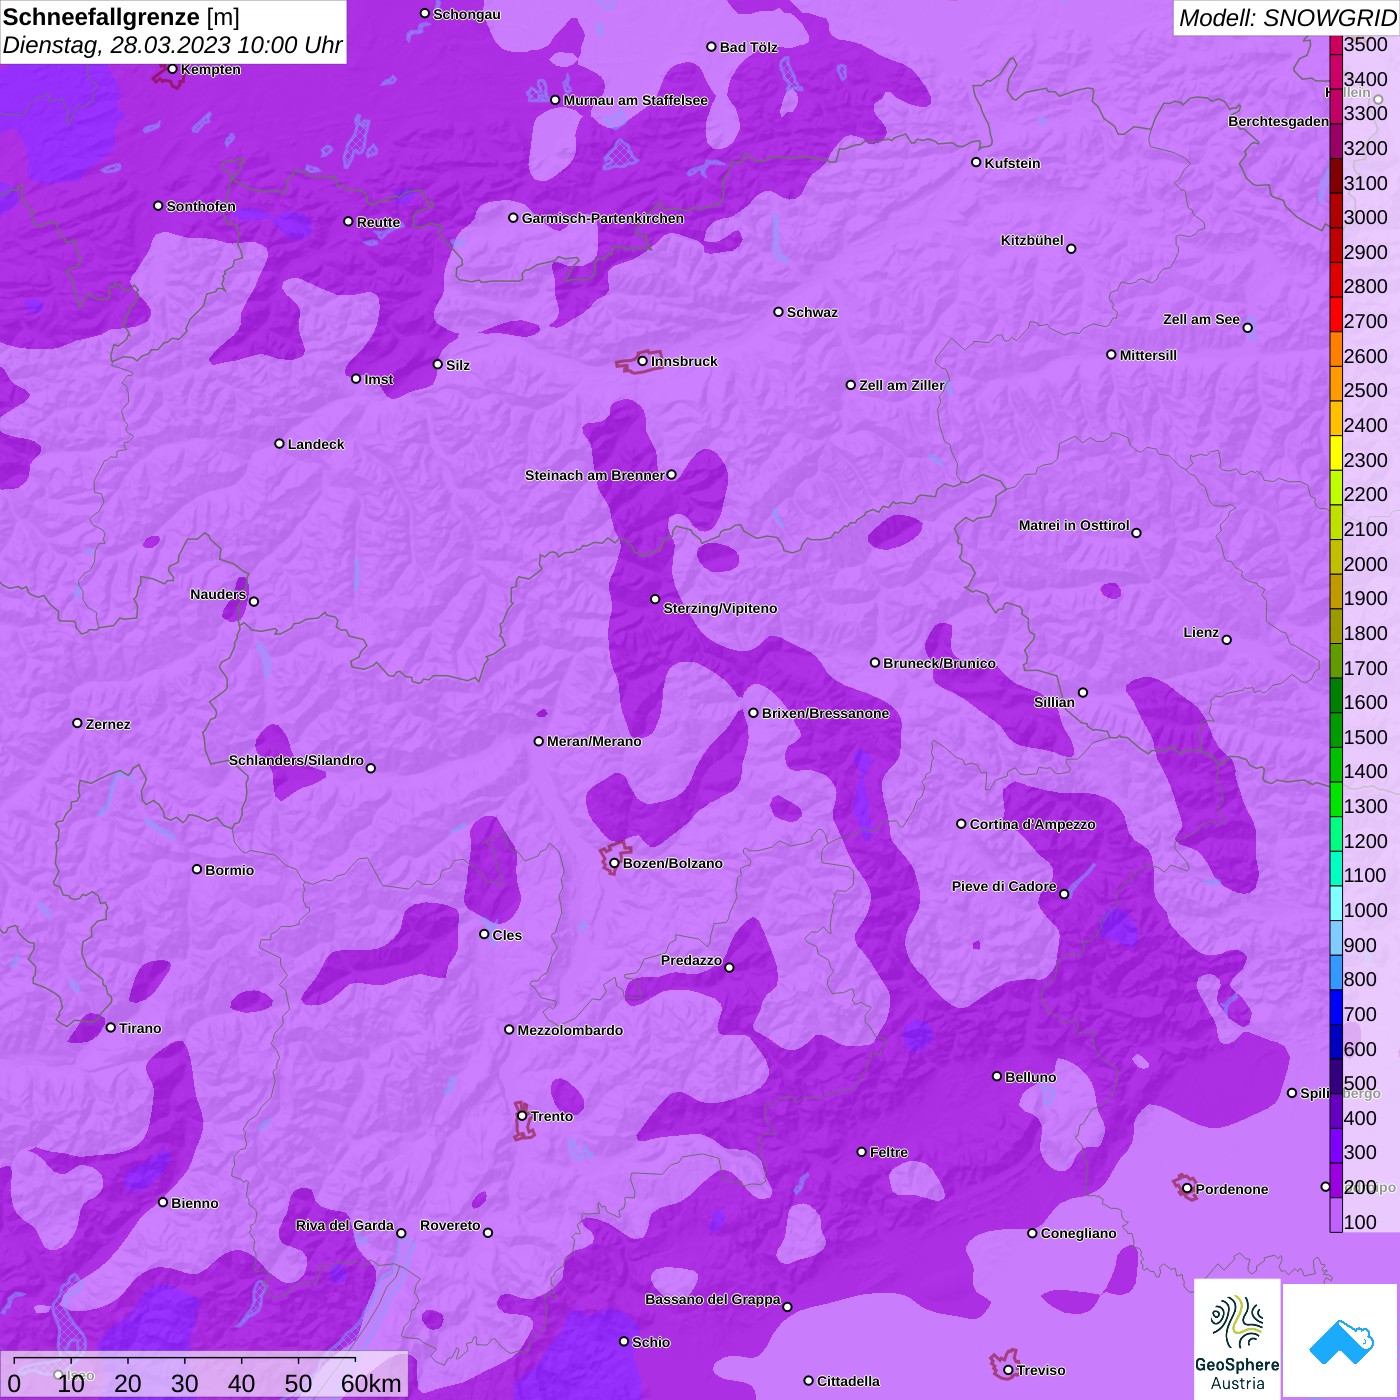Viewport: 1400px width, 1400px height.
Task: Click the Murnau am Staffelsee label
Action: point(635,100)
